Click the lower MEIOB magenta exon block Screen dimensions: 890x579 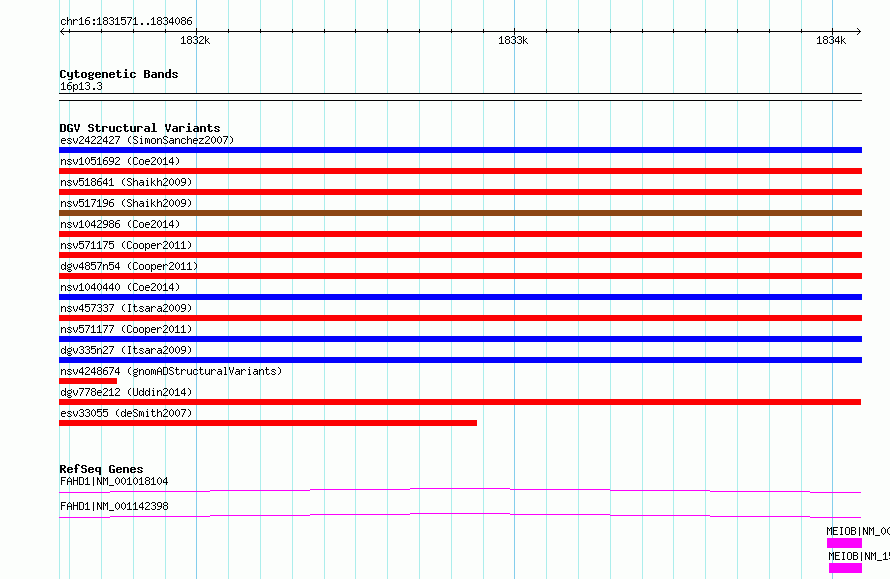(x=845, y=568)
